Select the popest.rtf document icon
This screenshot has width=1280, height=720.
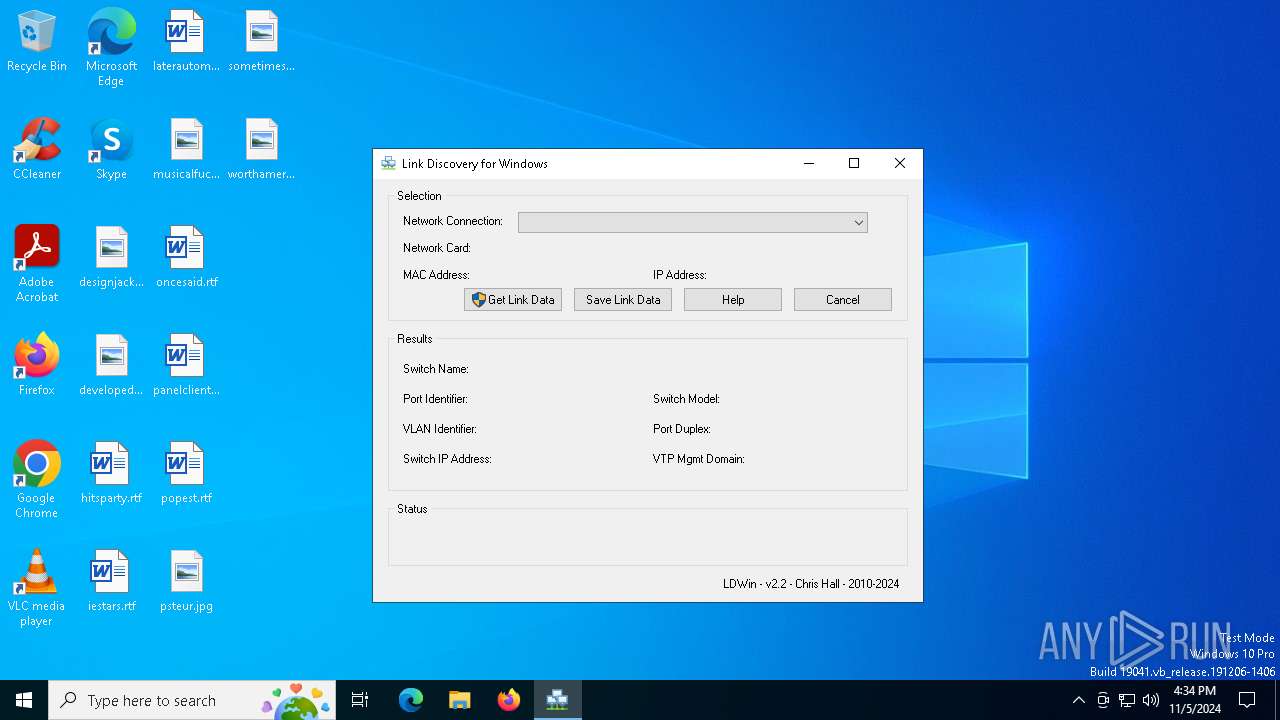click(x=186, y=474)
